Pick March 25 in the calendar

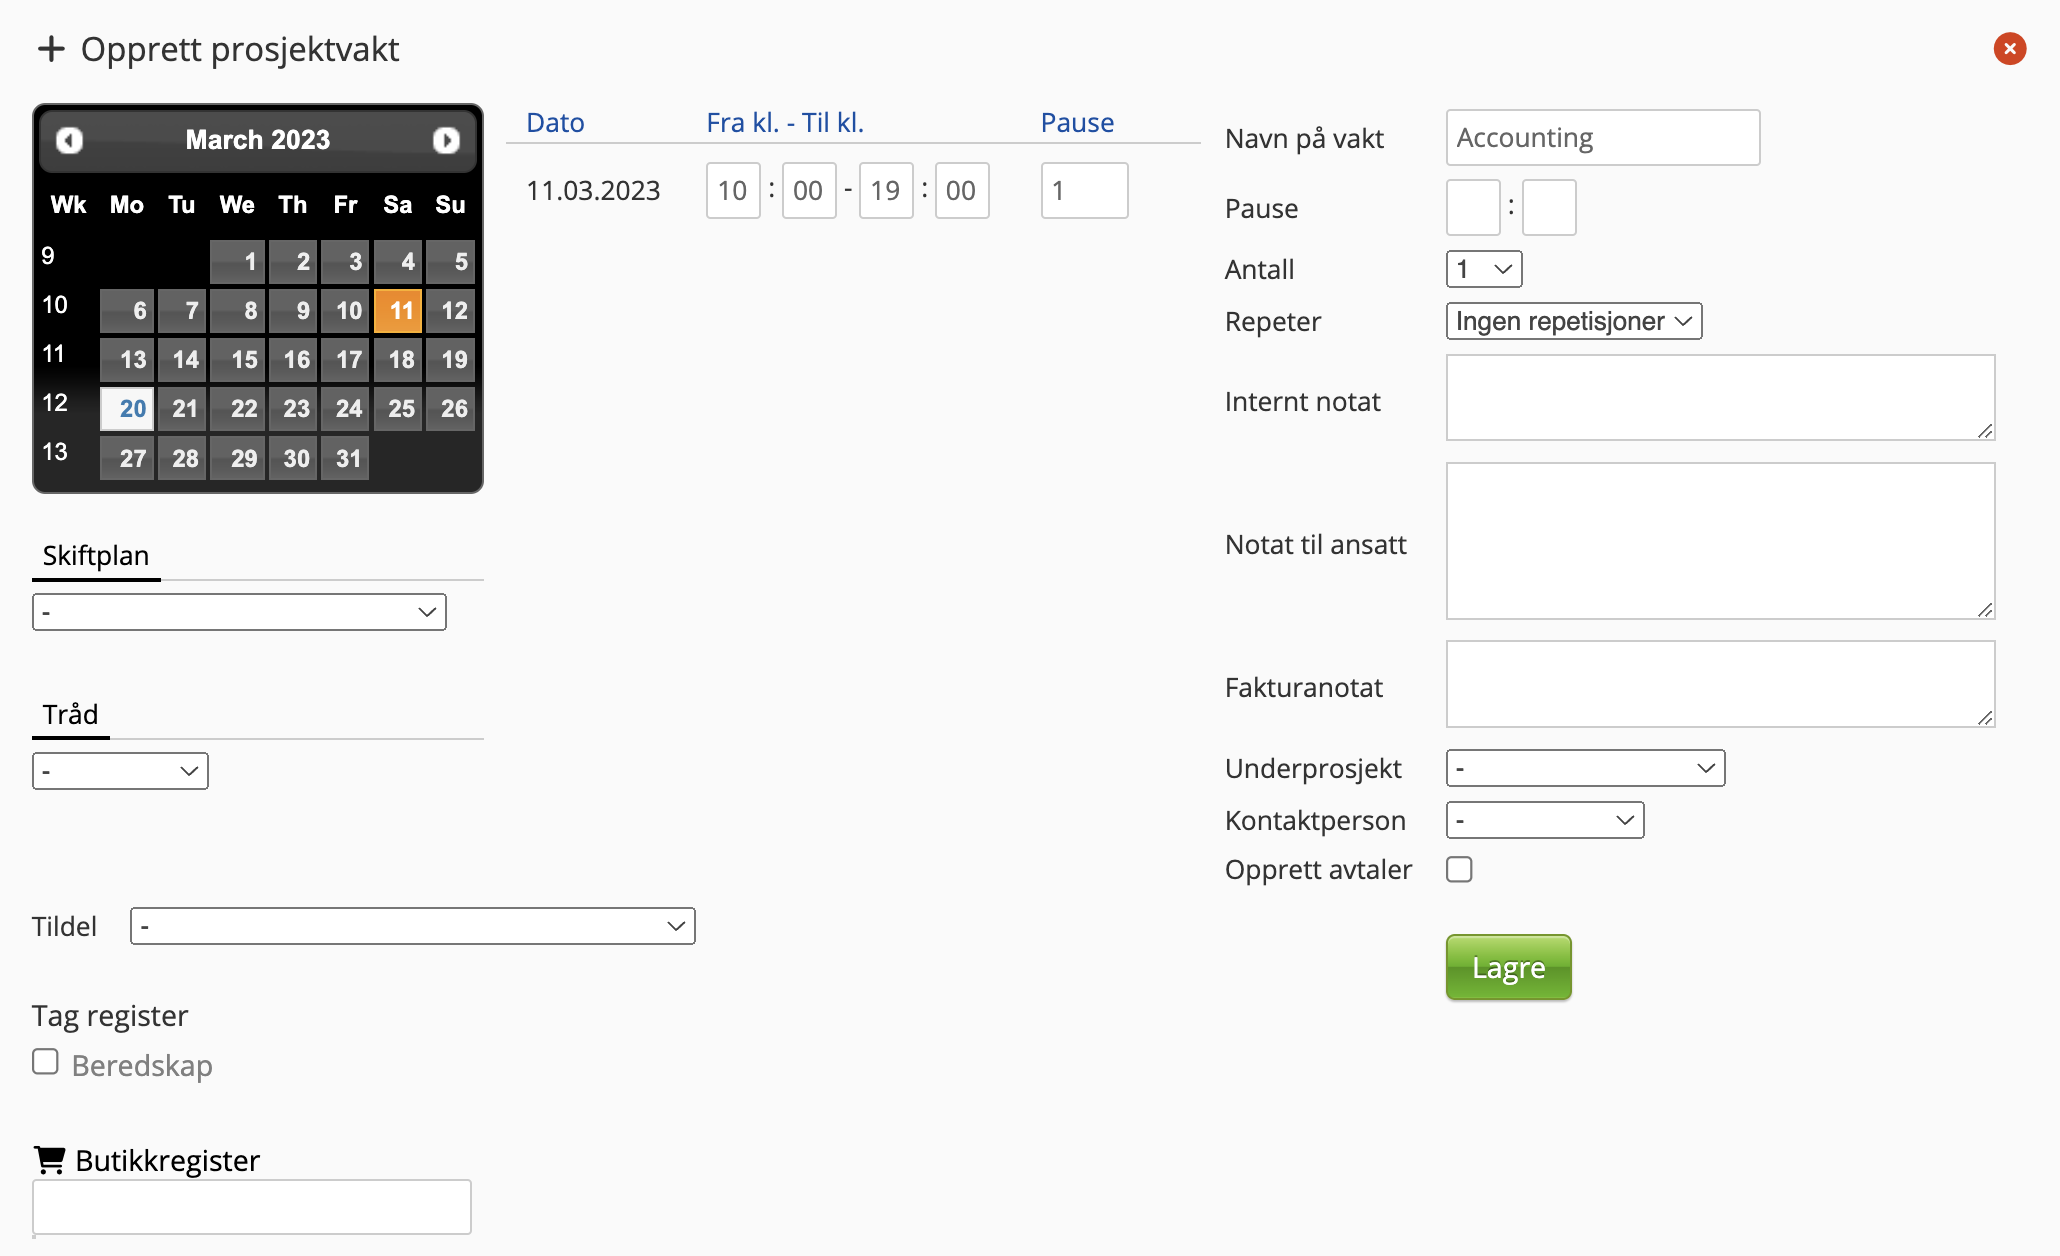(x=400, y=409)
